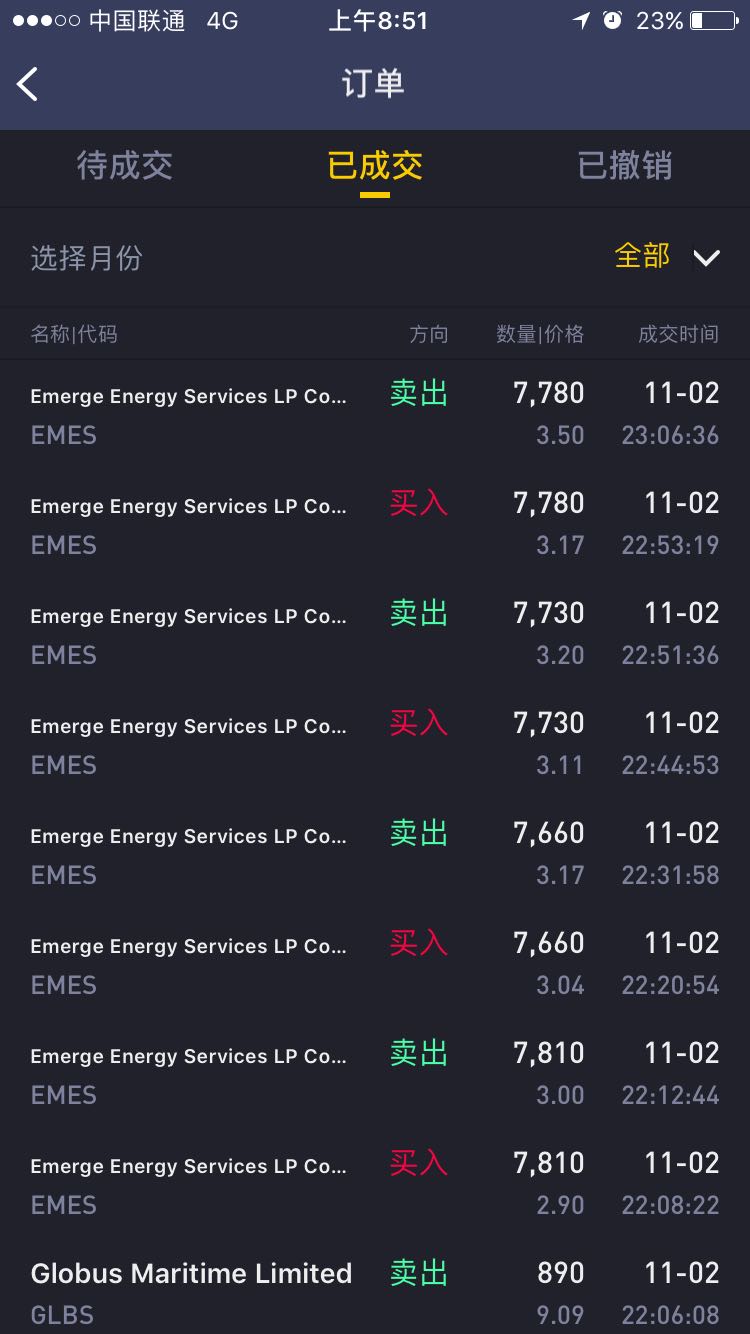This screenshot has width=750, height=1334.
Task: Open the EMES sell order at 23:06:36
Action: pyautogui.click(x=375, y=414)
